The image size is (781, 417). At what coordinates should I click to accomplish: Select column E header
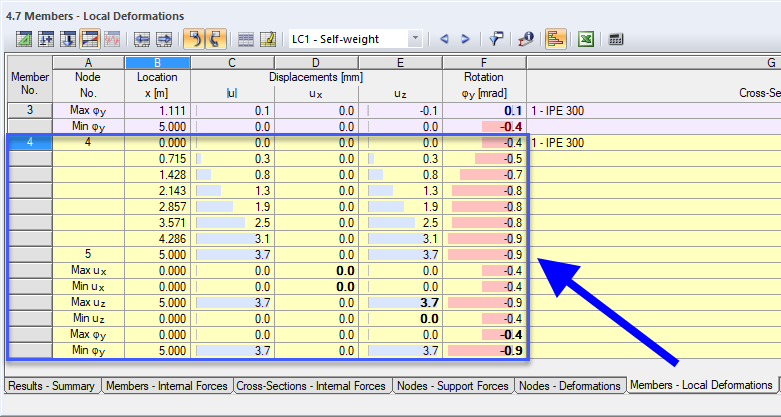click(x=400, y=62)
